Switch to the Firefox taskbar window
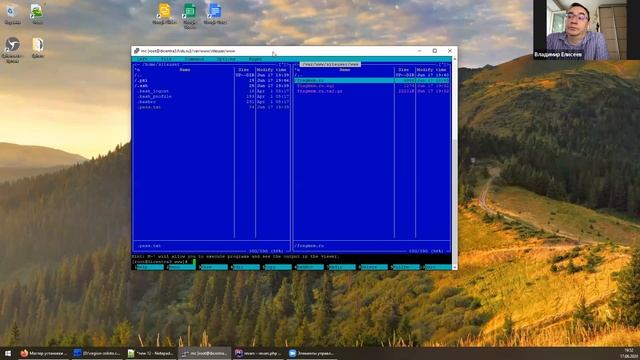 click(43, 353)
